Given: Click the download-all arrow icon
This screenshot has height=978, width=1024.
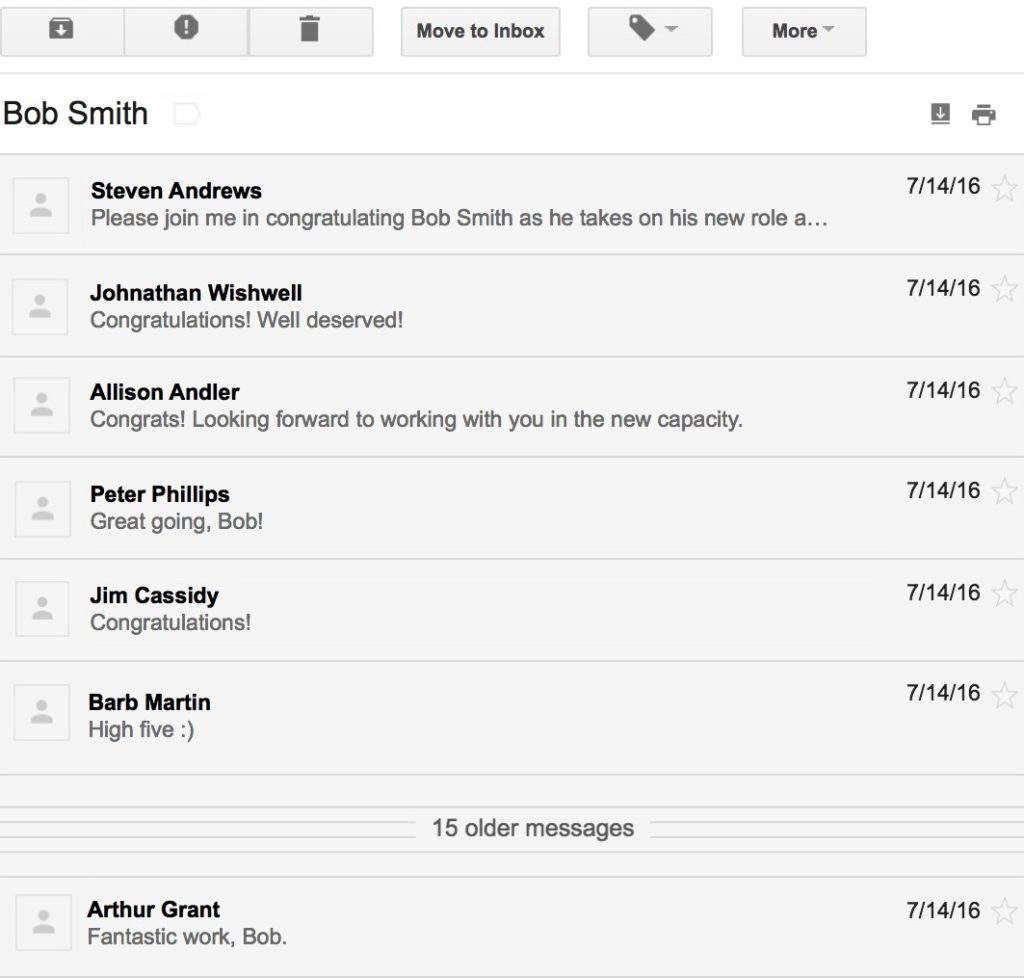Looking at the screenshot, I should 940,114.
